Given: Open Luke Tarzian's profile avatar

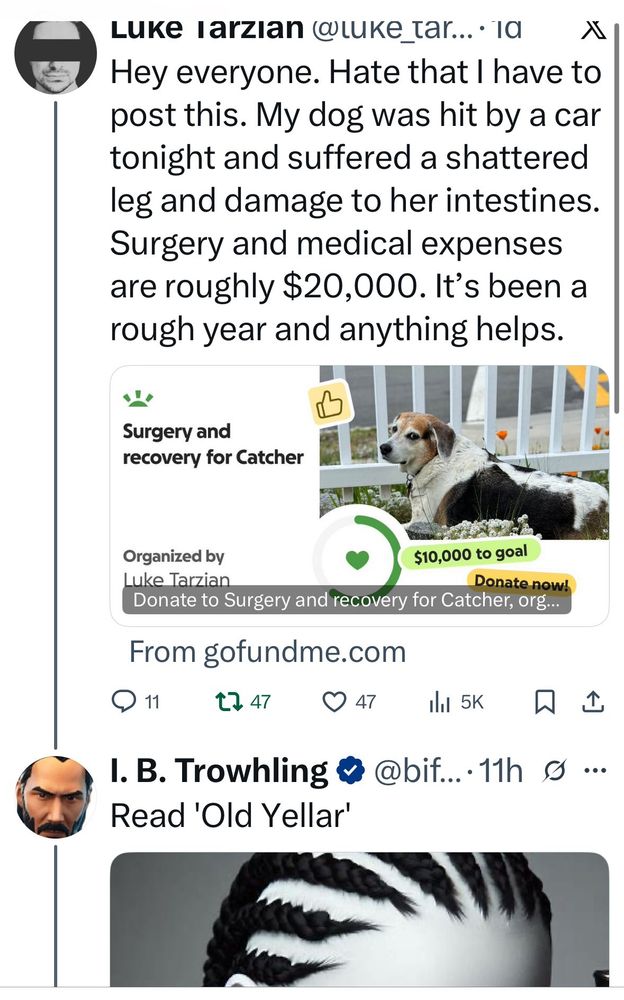Looking at the screenshot, I should tap(55, 55).
